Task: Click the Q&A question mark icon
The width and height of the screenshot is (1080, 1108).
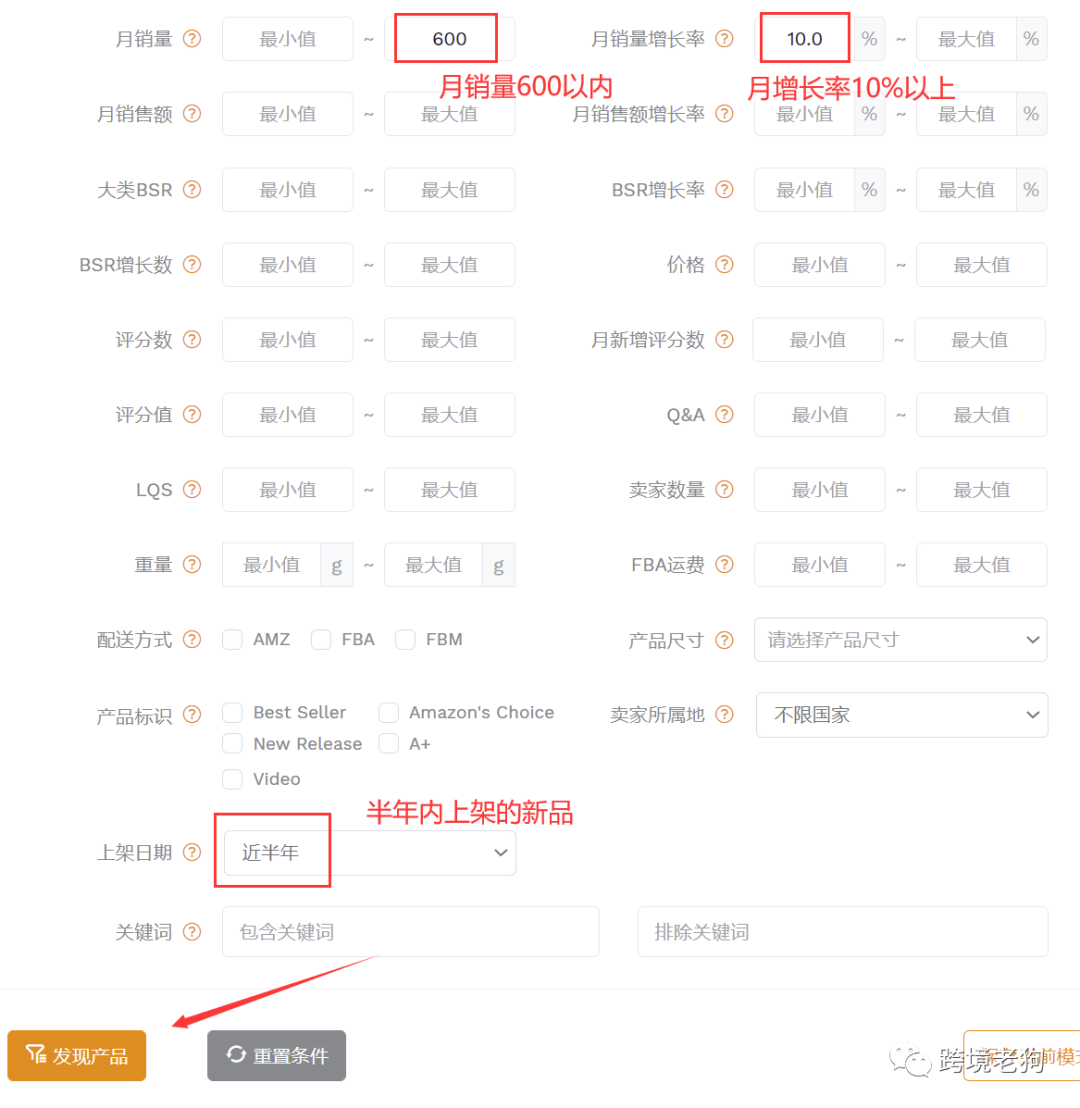Action: [x=722, y=414]
